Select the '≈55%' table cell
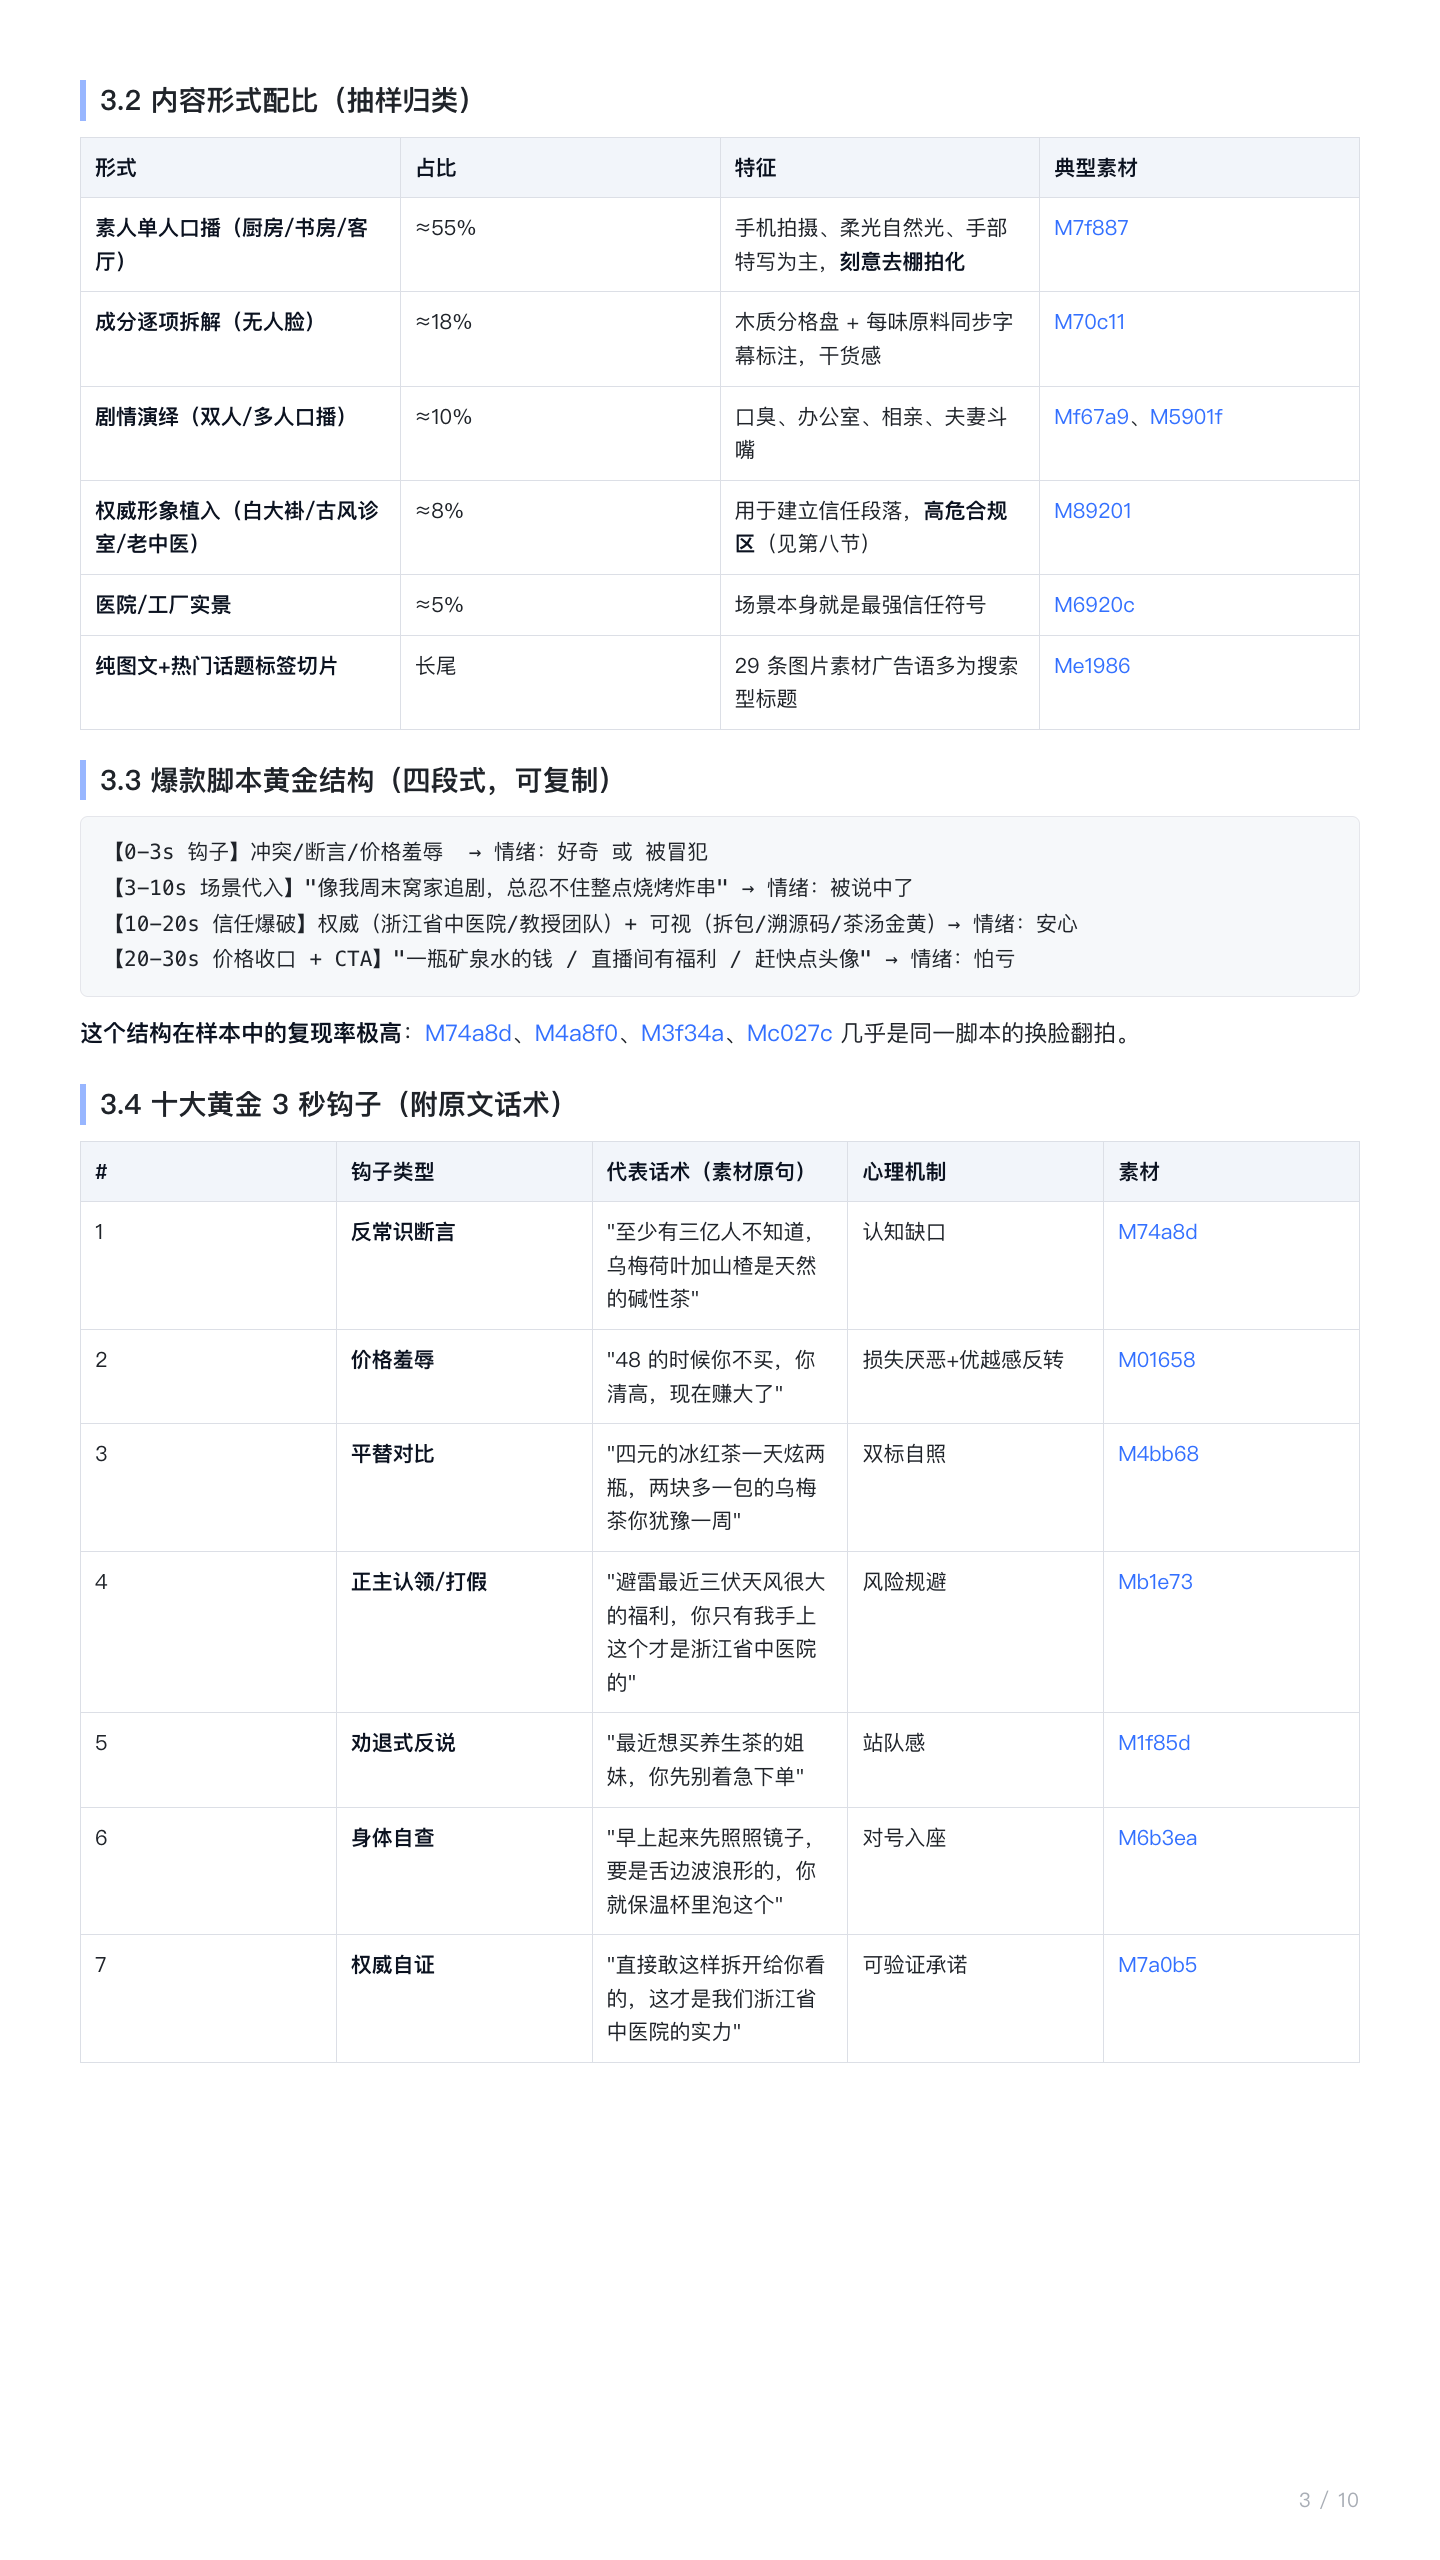Image resolution: width=1440 pixels, height=2560 pixels. coord(560,245)
